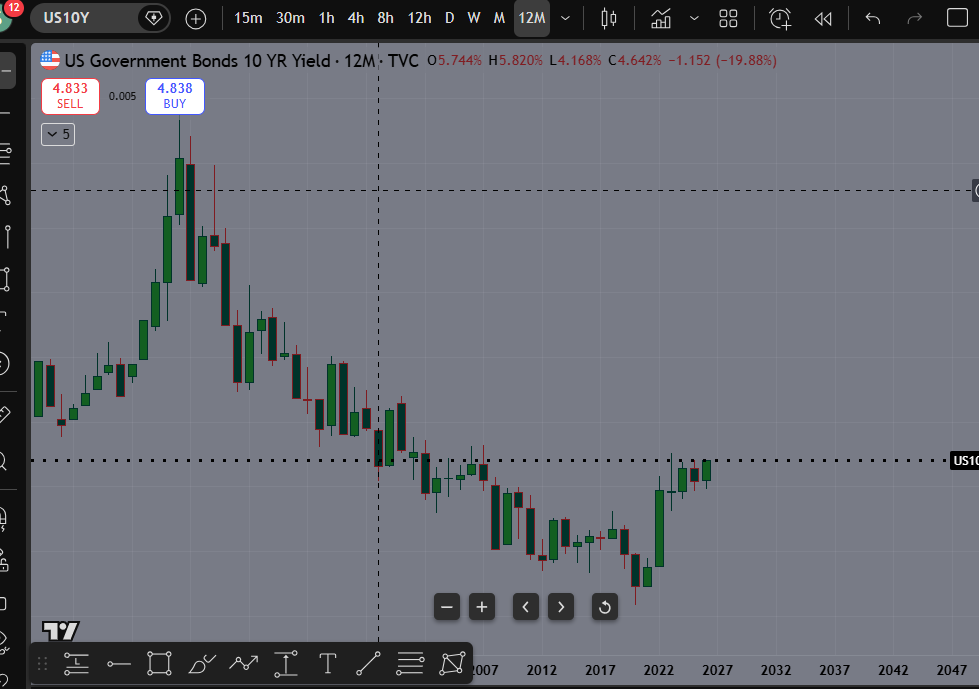Viewport: 979px width, 689px height.
Task: Select the 1h interval
Action: [x=327, y=18]
